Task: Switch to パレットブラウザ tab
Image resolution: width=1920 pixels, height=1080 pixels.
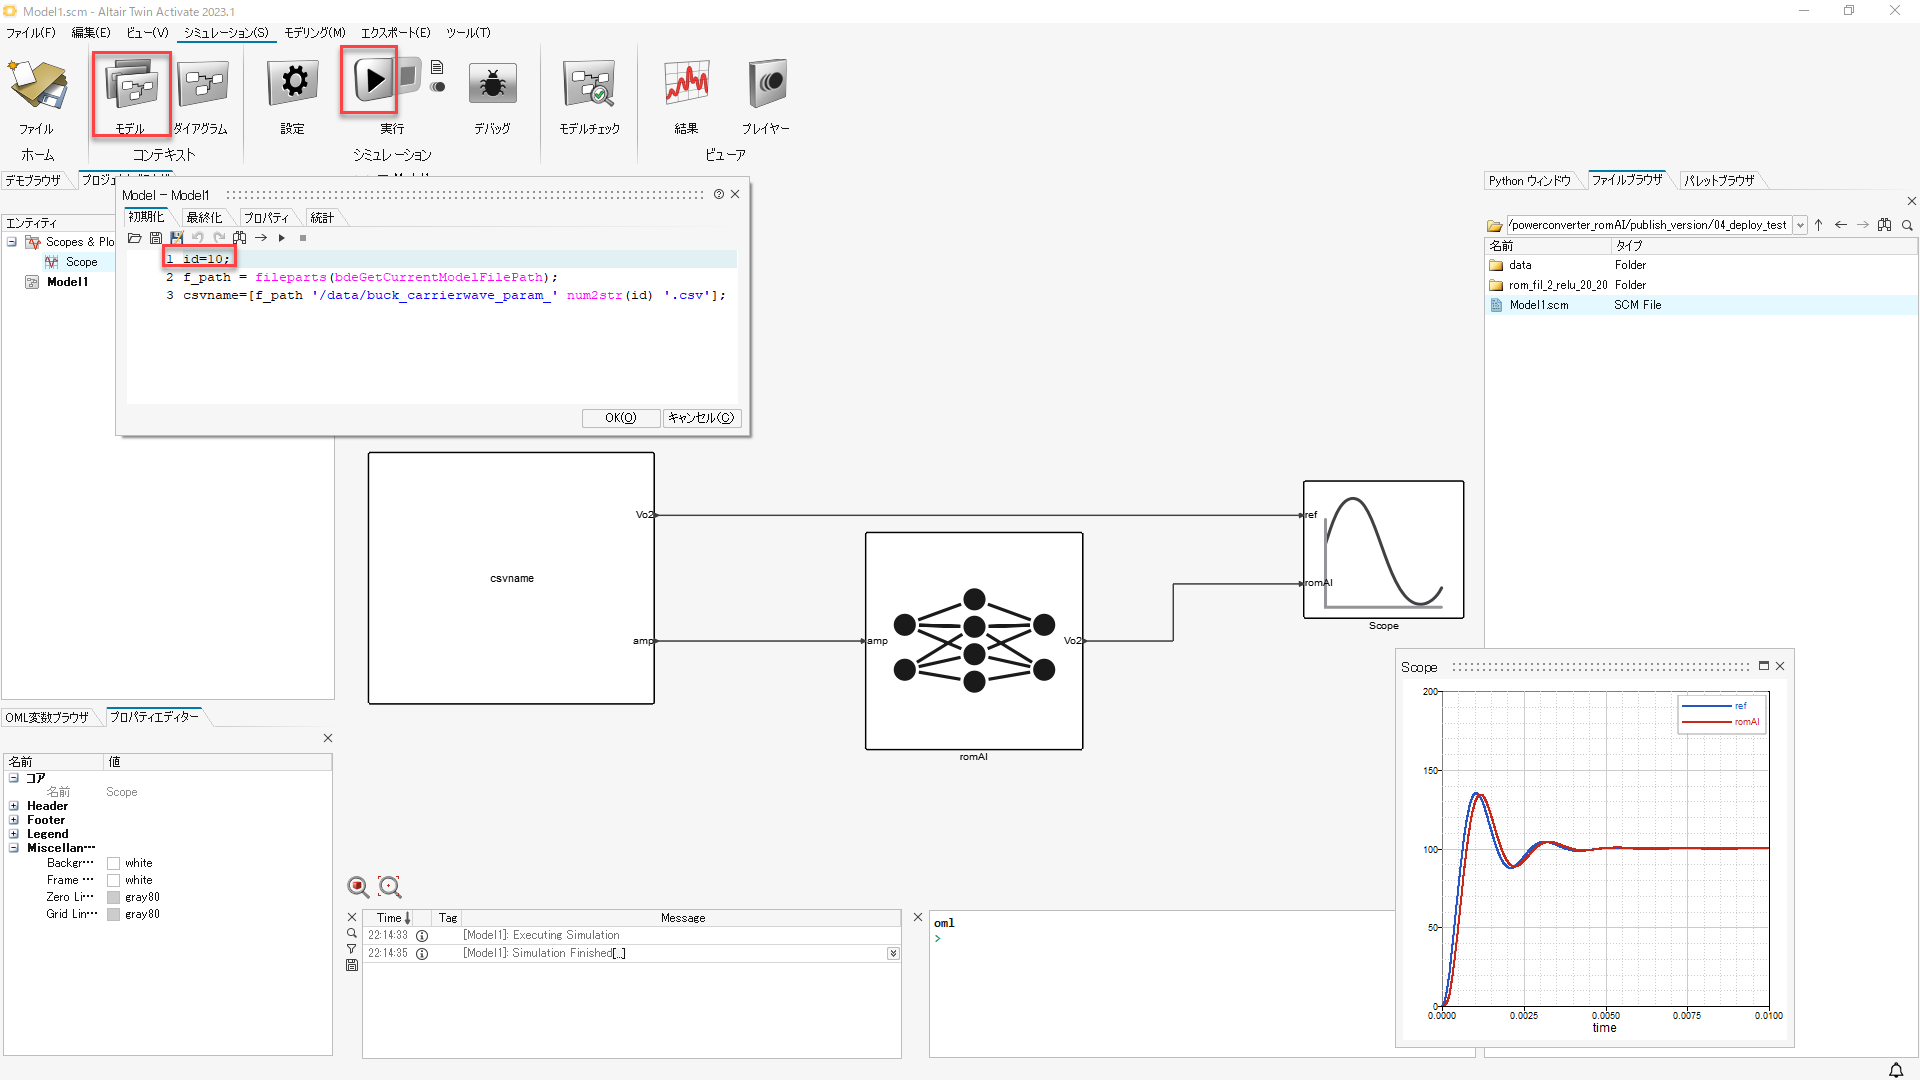Action: coord(1719,181)
